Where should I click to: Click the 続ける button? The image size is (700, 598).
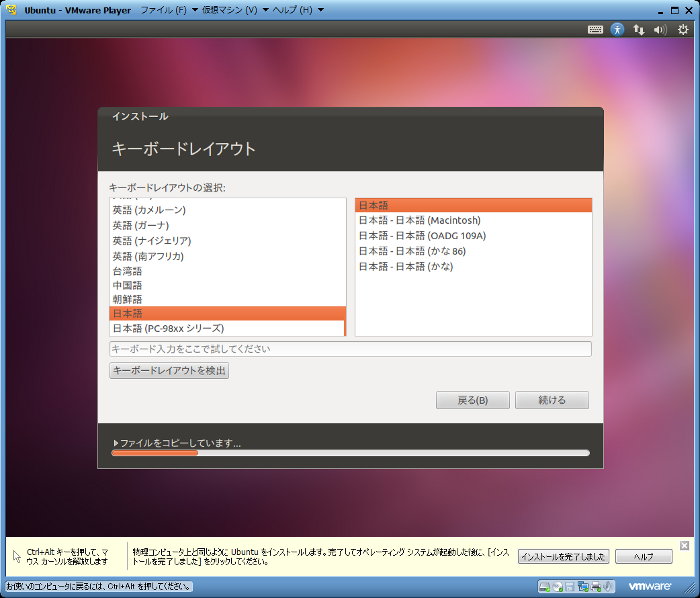click(552, 400)
